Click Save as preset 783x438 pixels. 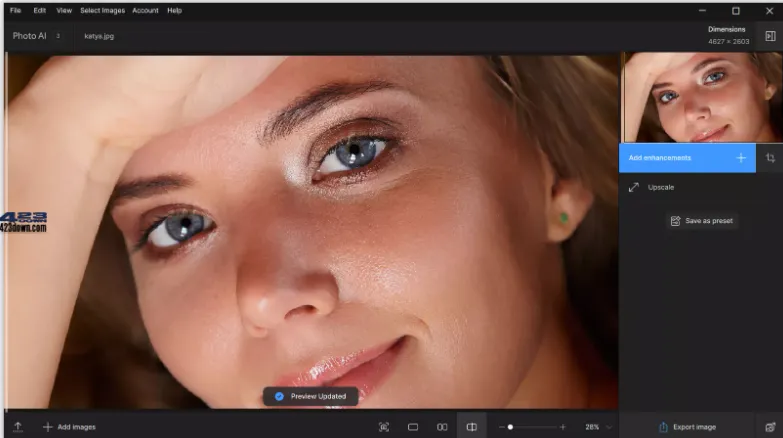[x=702, y=221]
